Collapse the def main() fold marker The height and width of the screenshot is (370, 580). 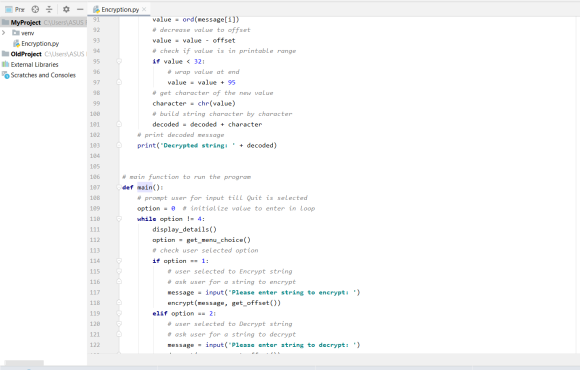pyautogui.click(x=119, y=187)
